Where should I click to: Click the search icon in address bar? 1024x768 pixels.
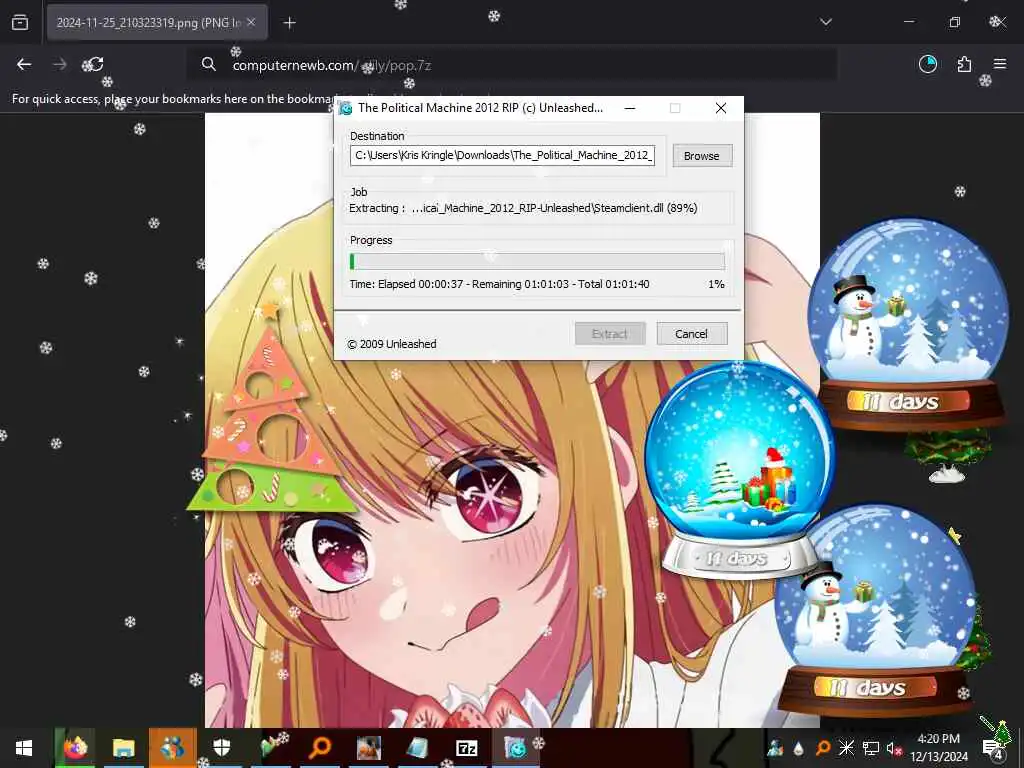point(208,65)
